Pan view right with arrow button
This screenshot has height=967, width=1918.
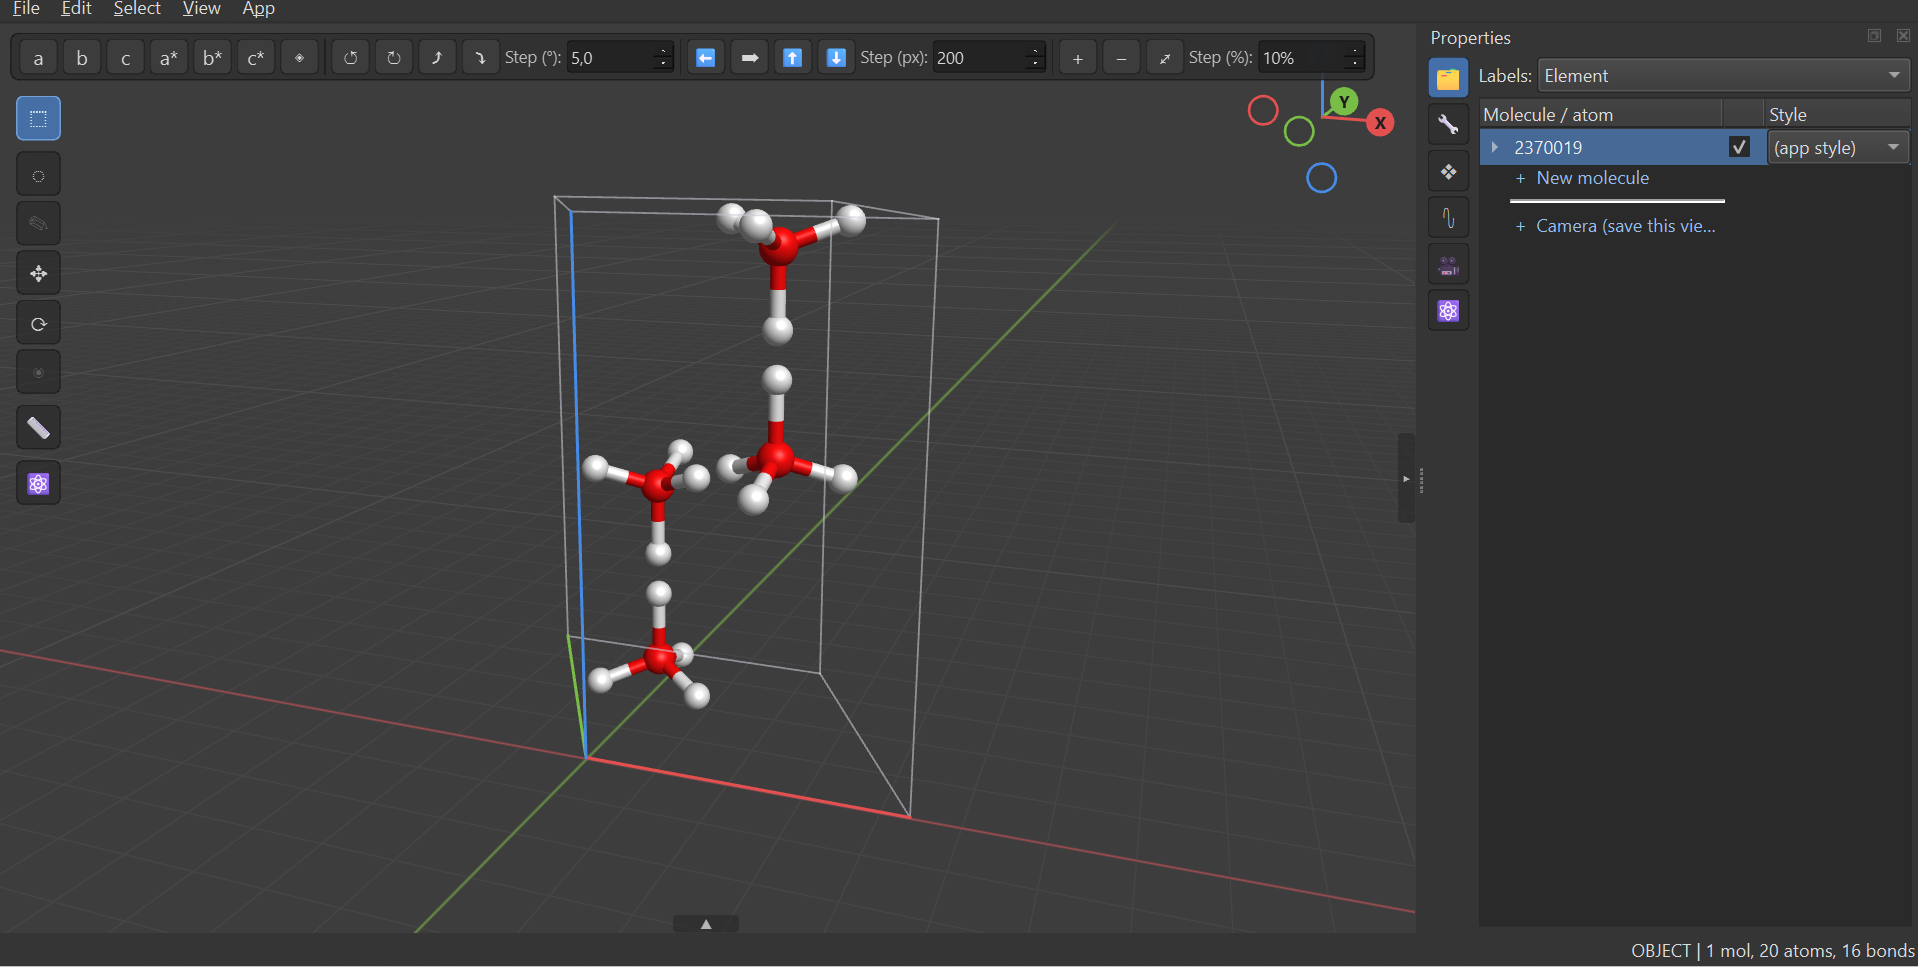[x=749, y=58]
